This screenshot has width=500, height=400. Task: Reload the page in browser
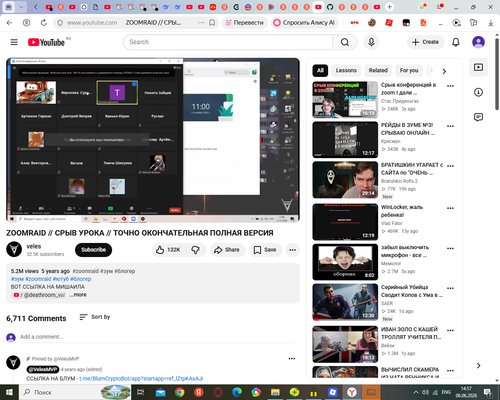(44, 23)
